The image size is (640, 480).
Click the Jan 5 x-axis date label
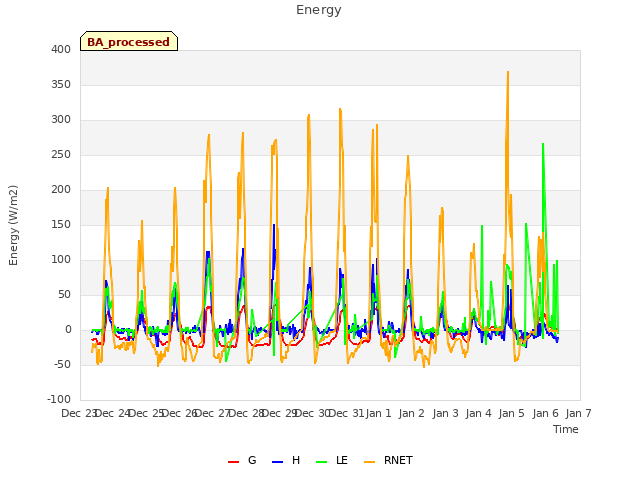pos(512,413)
